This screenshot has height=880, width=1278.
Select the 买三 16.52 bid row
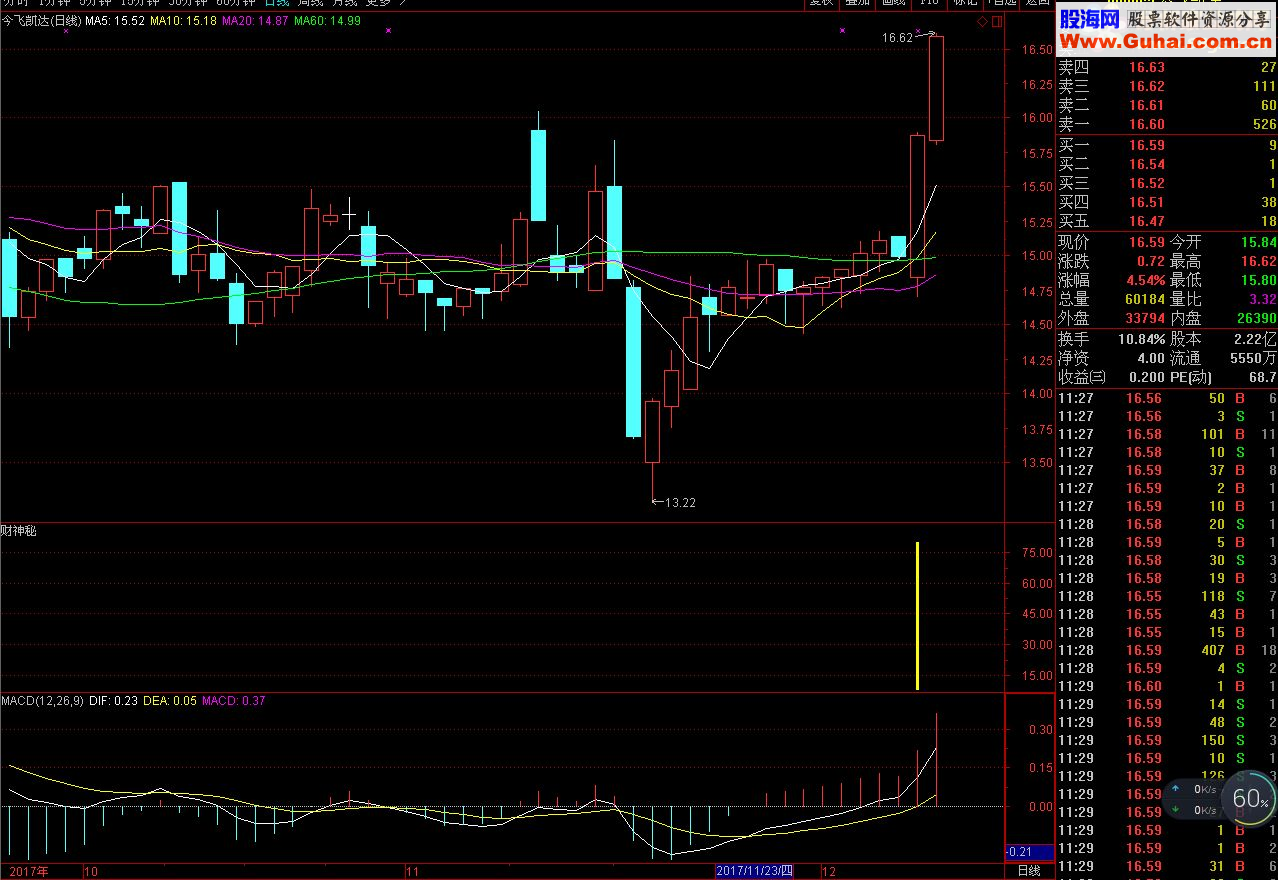click(1167, 183)
